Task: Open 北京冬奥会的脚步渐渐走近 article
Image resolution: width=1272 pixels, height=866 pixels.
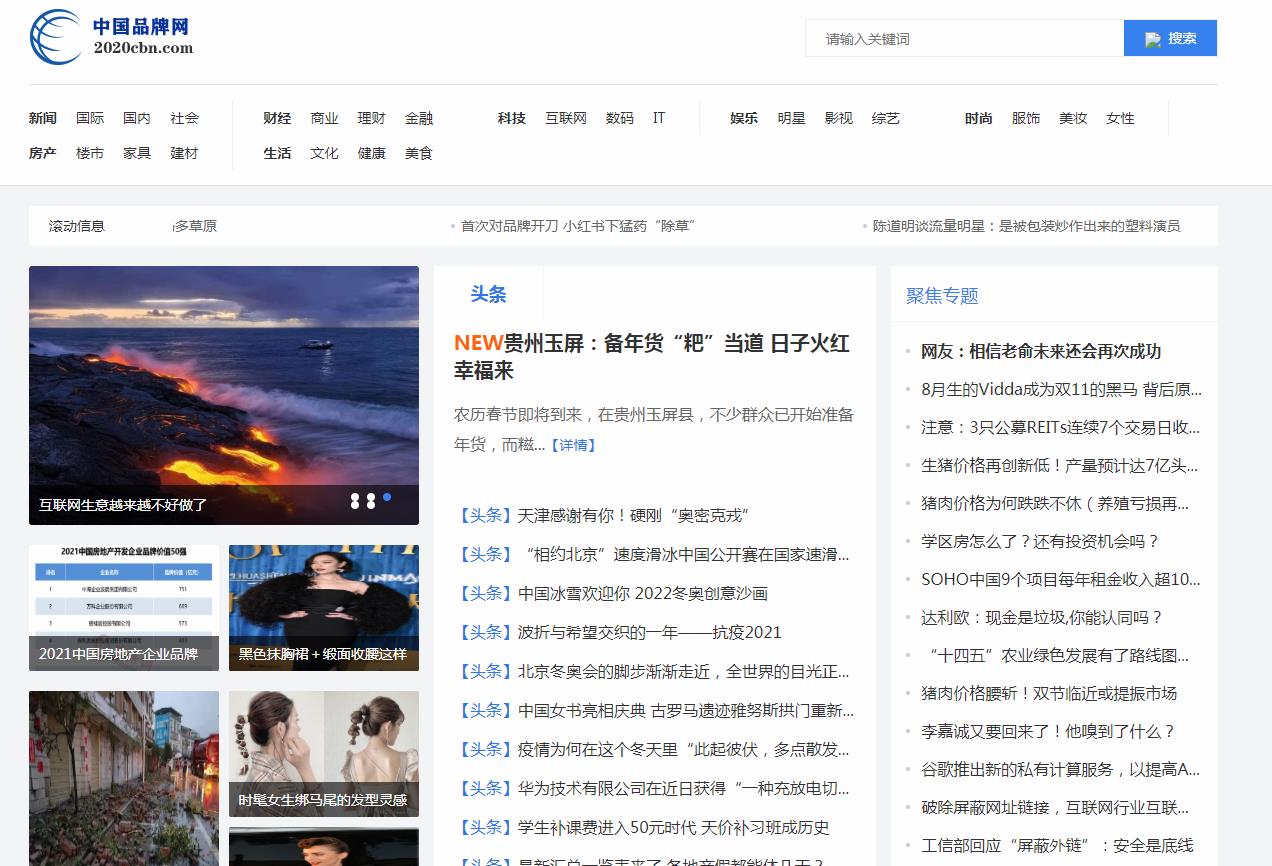Action: tap(686, 672)
